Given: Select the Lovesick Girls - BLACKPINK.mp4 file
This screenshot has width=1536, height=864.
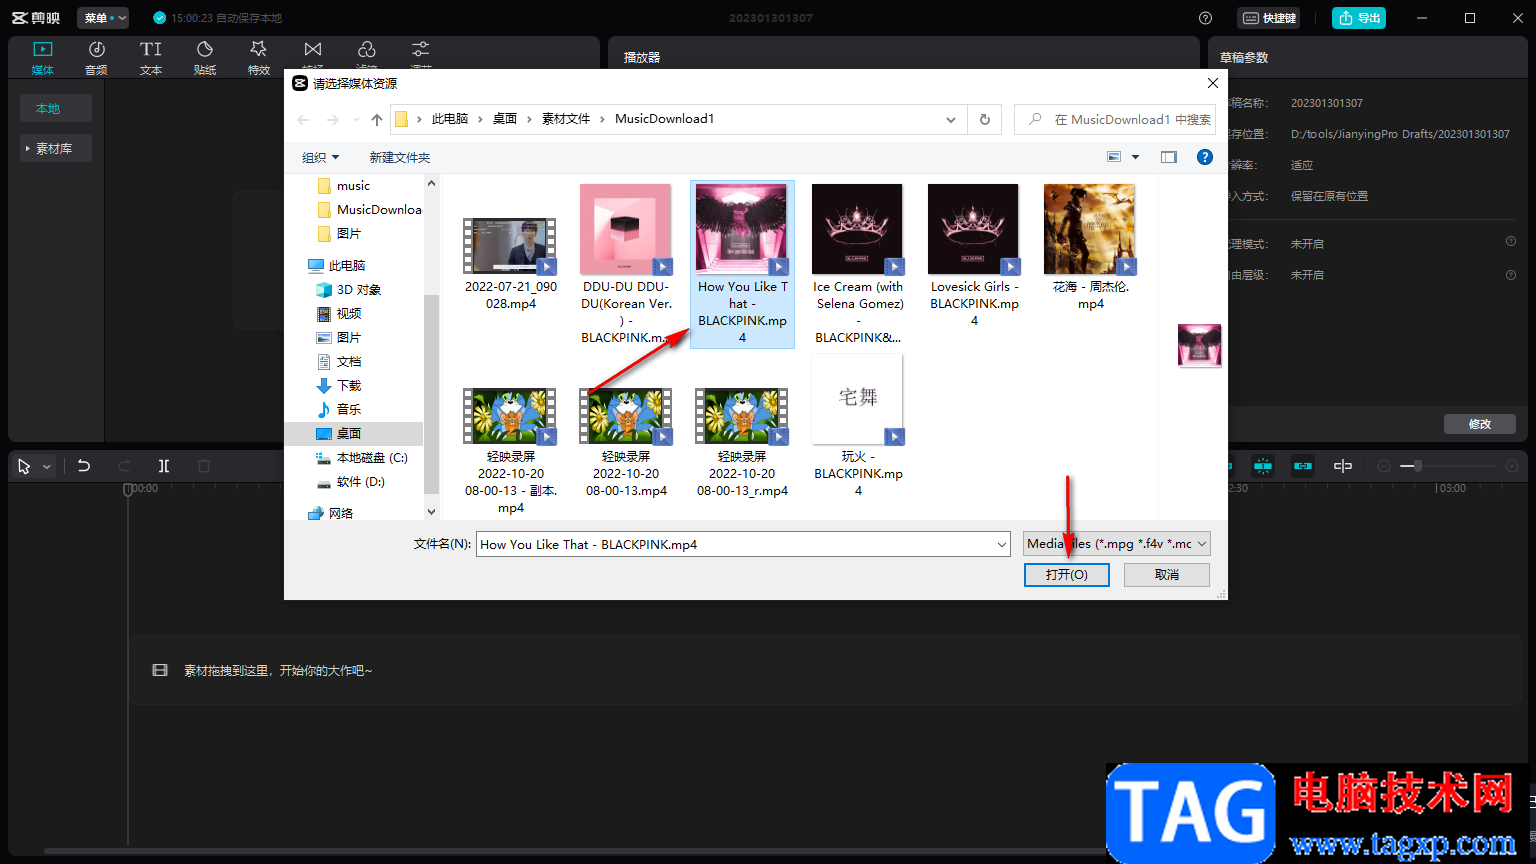Looking at the screenshot, I should [x=974, y=256].
